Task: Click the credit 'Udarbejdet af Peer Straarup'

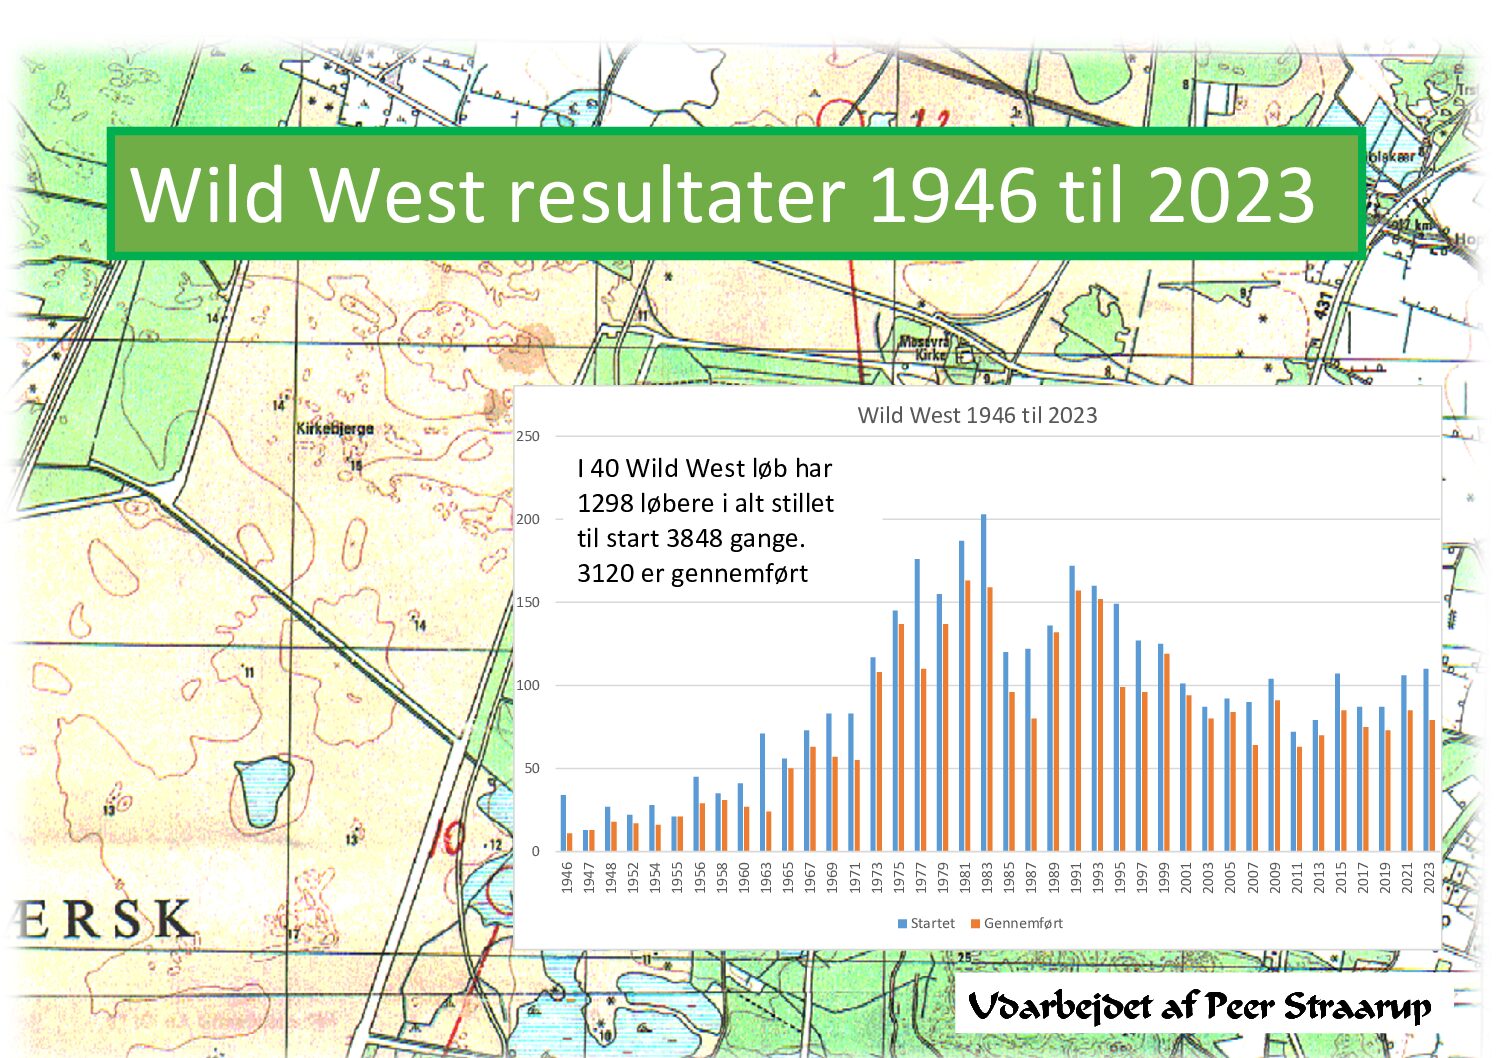Action: tap(1199, 1007)
